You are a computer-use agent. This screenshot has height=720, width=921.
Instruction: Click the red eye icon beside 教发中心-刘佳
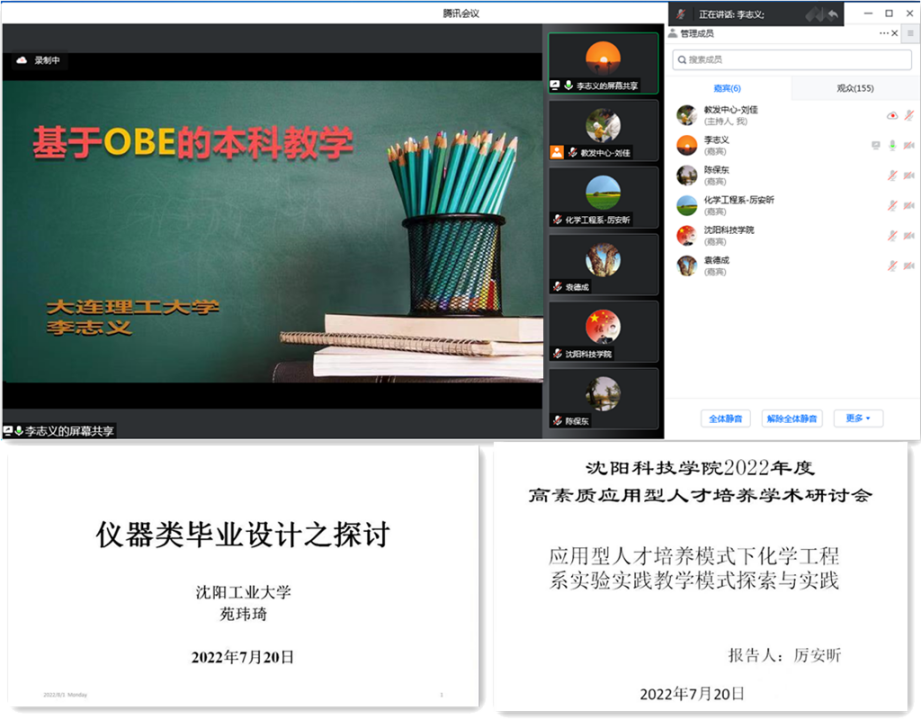click(x=892, y=115)
